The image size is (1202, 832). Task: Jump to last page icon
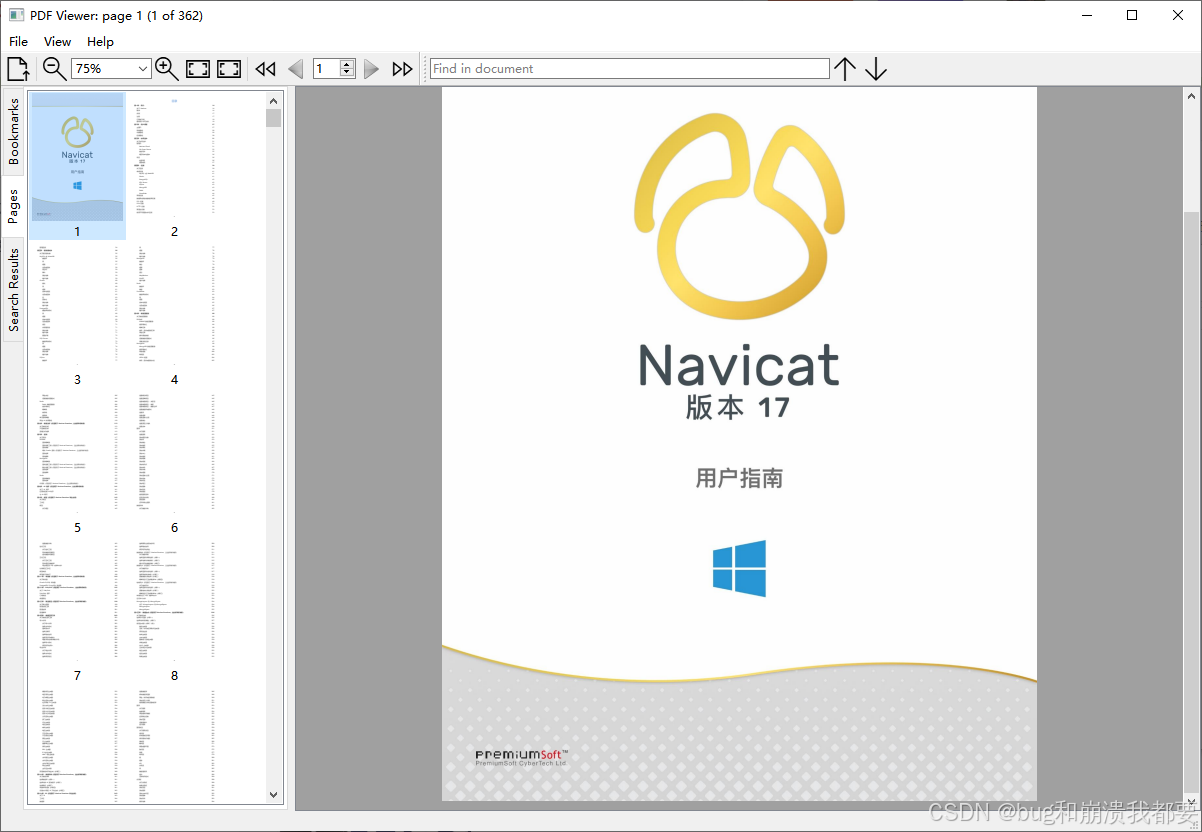pos(402,69)
